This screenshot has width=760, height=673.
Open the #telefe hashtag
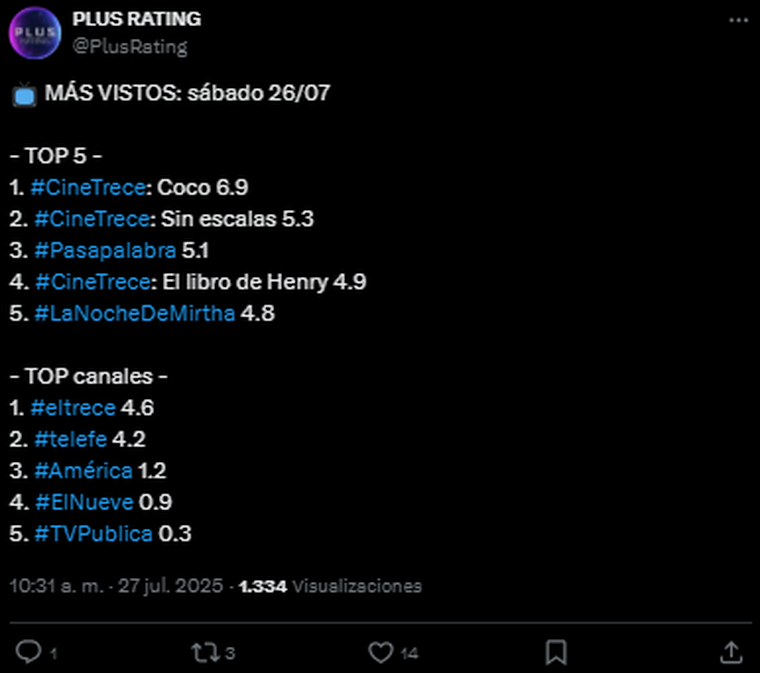pyautogui.click(x=70, y=439)
